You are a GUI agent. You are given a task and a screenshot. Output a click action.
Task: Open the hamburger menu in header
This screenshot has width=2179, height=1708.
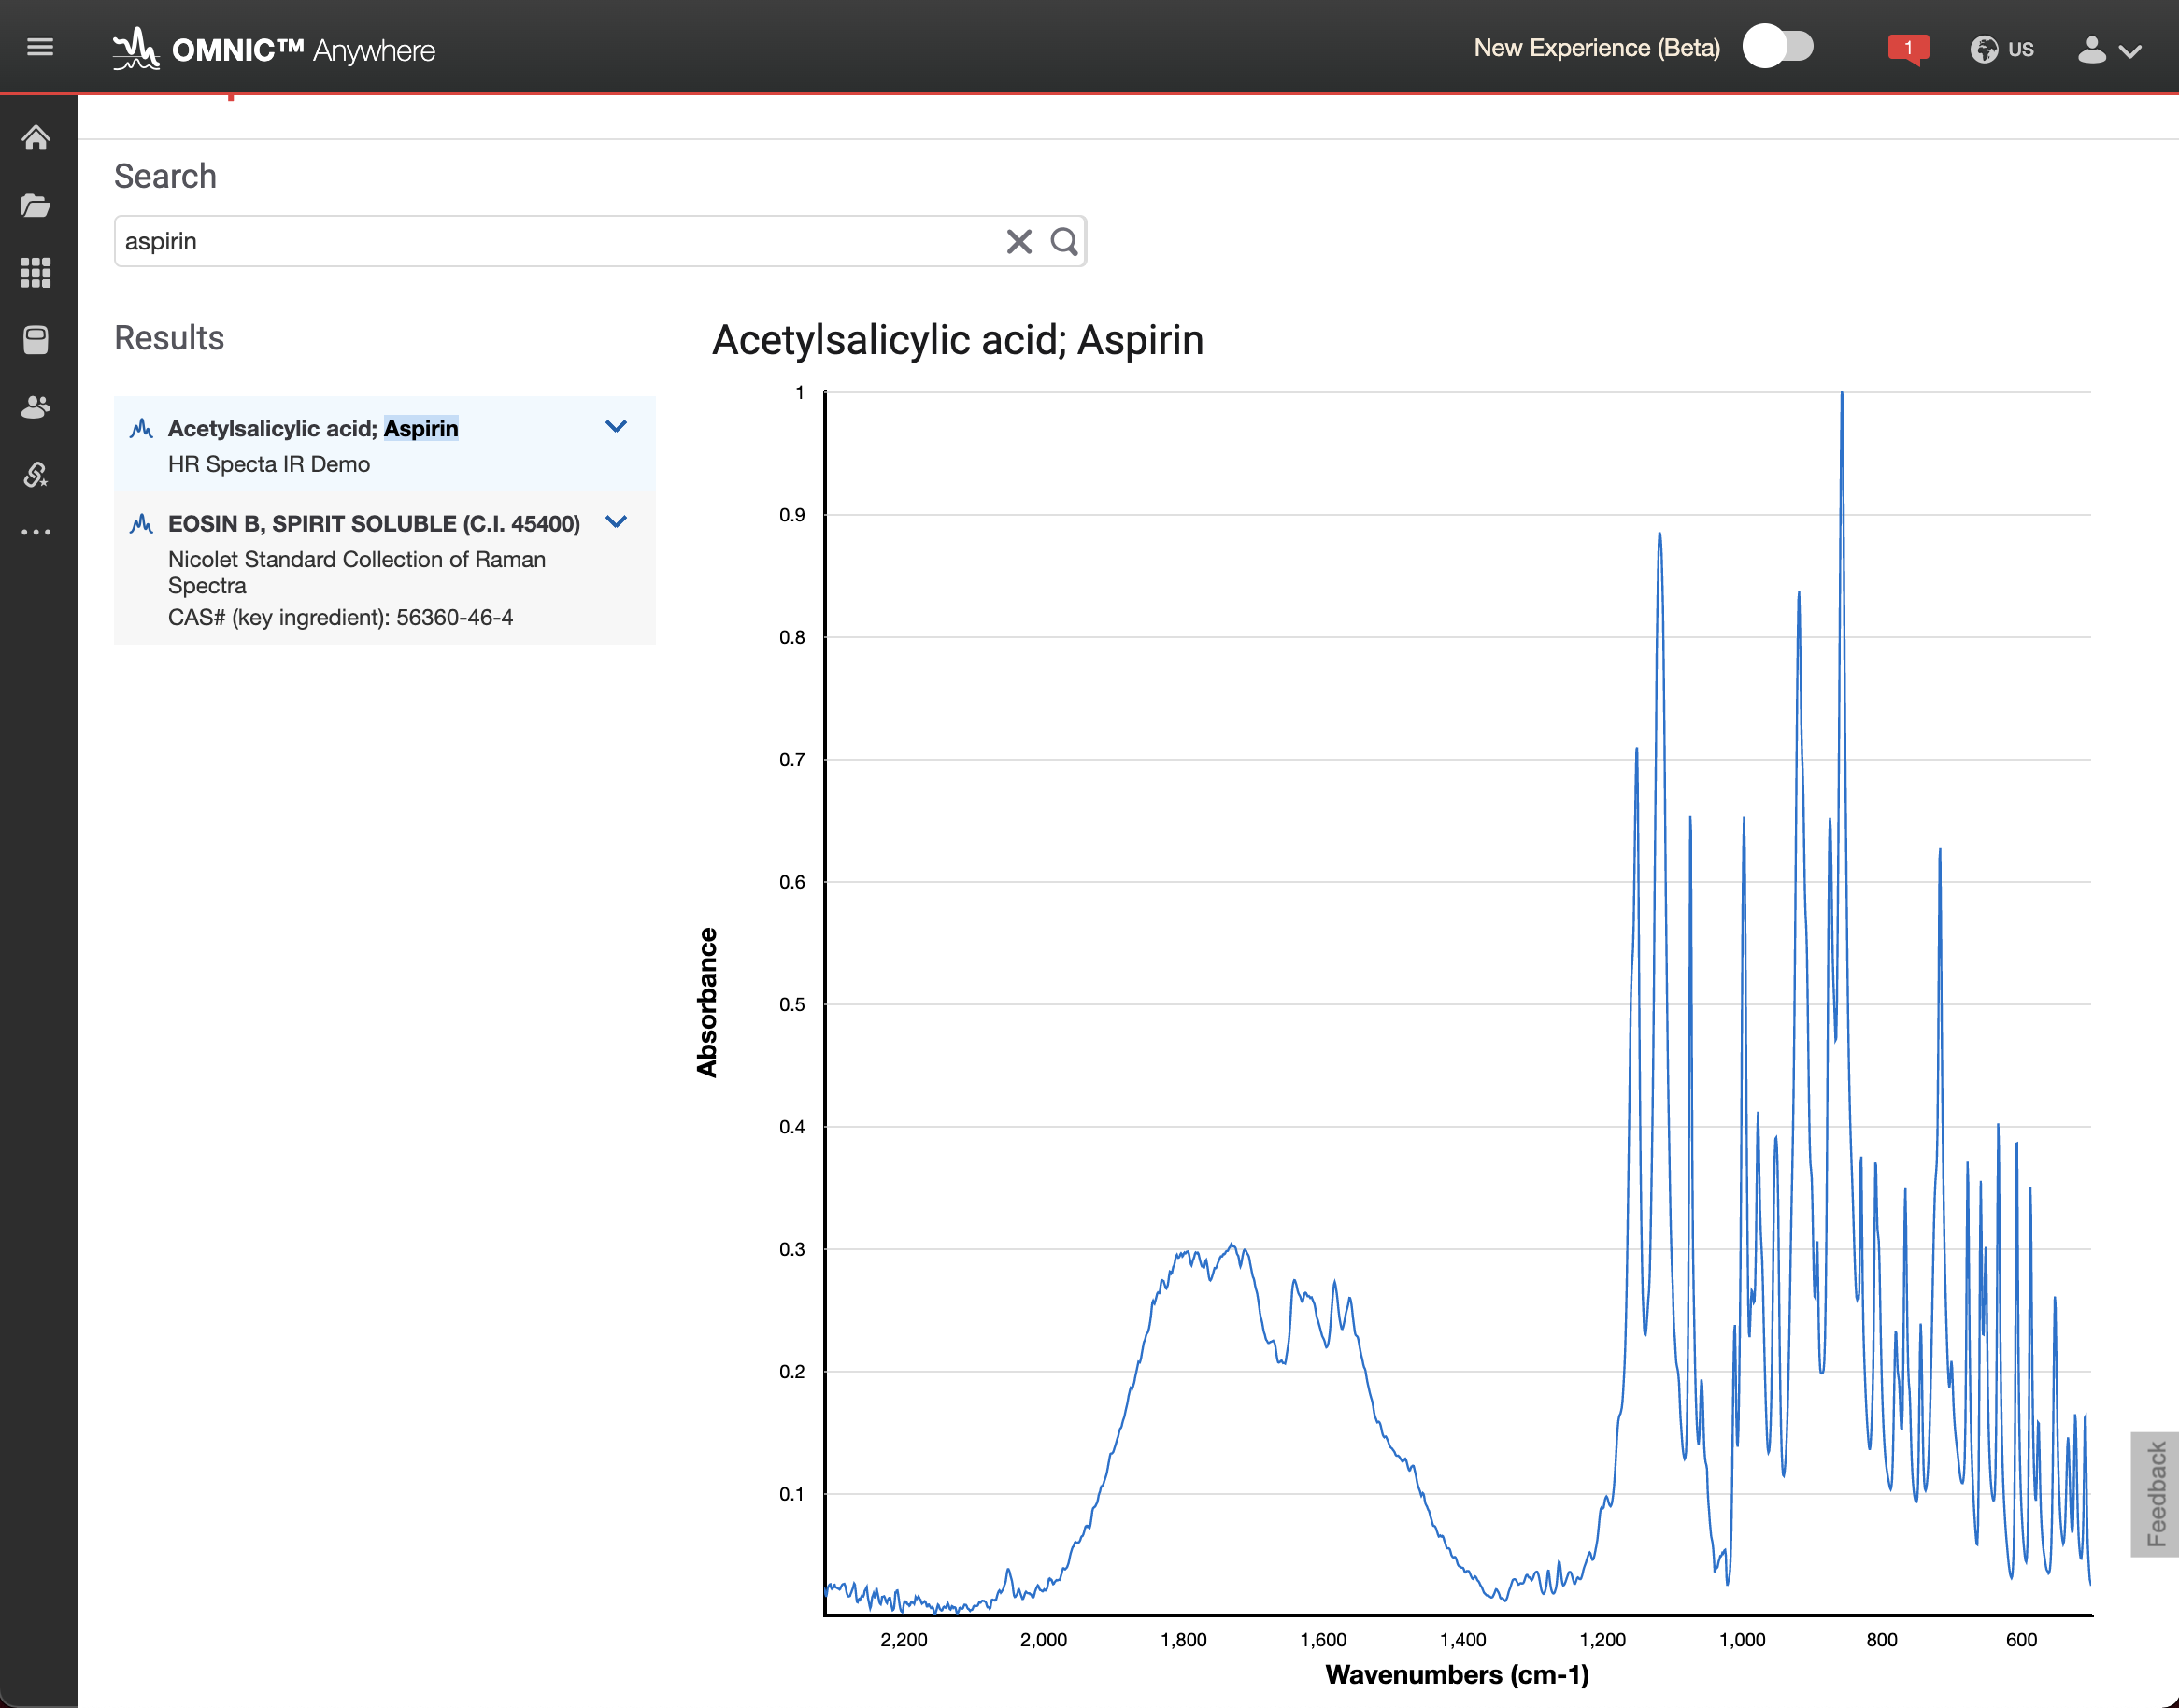pyautogui.click(x=40, y=47)
